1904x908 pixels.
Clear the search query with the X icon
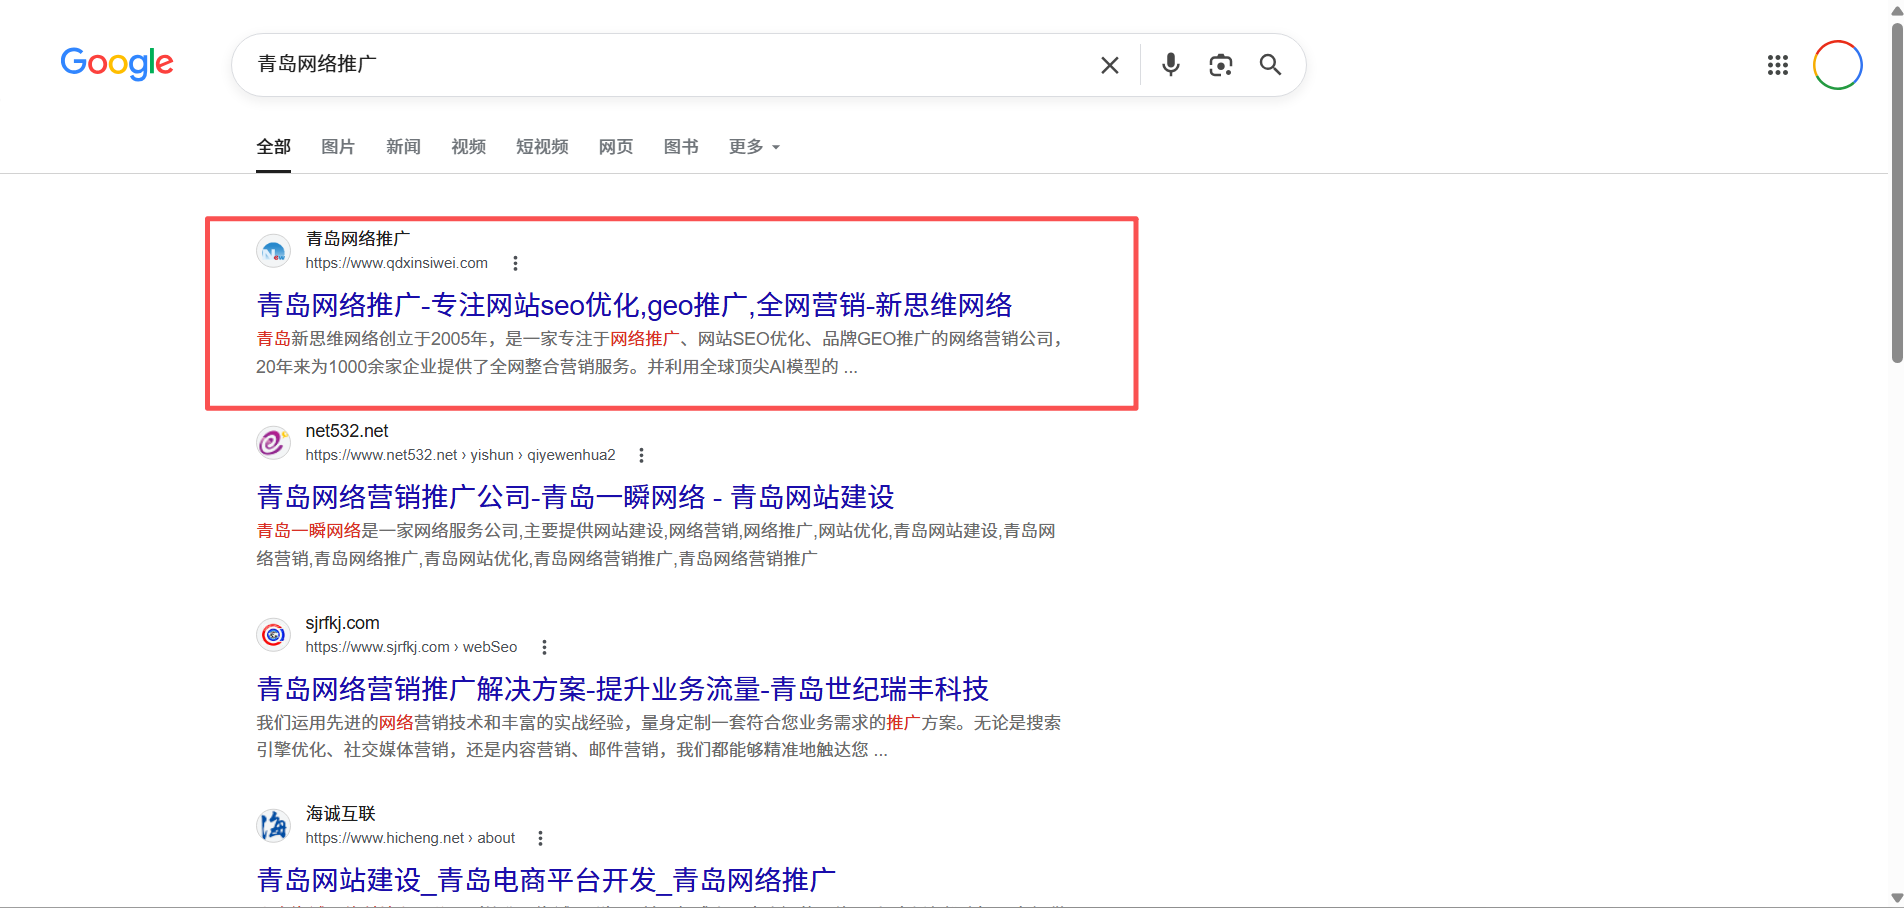(x=1110, y=65)
